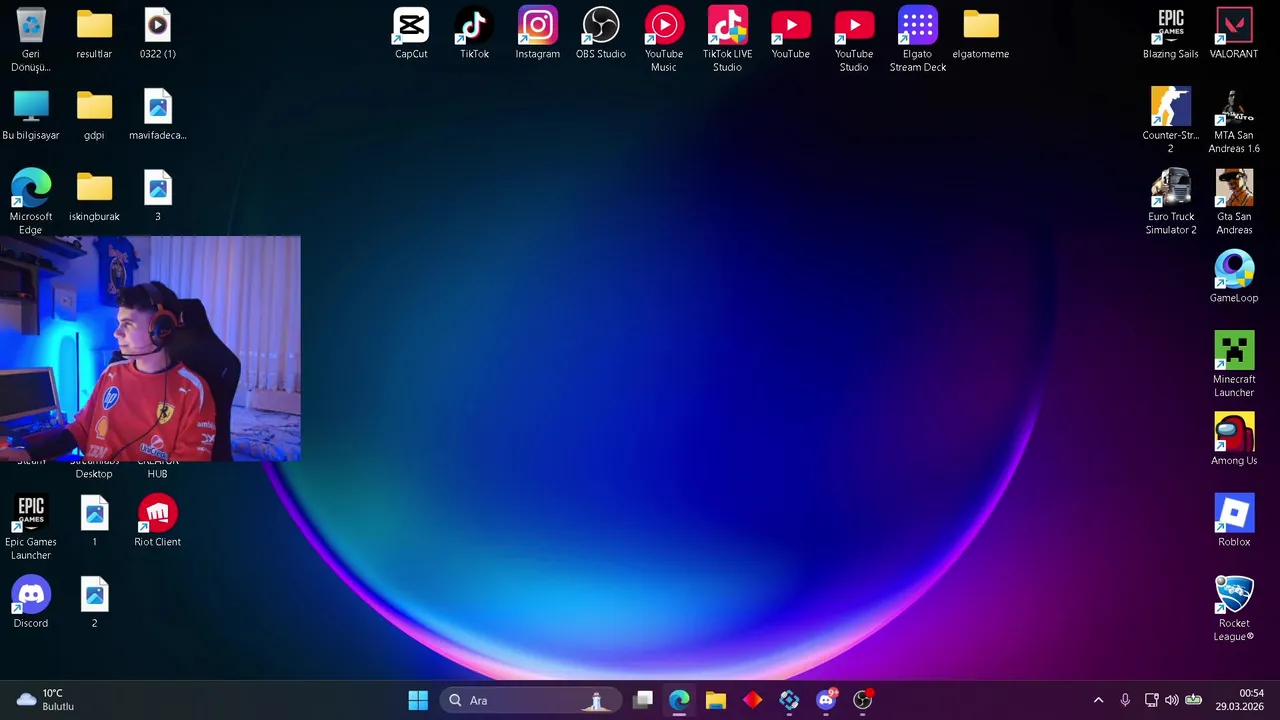
Task: Launch GameLoop shortcut
Action: [1234, 277]
